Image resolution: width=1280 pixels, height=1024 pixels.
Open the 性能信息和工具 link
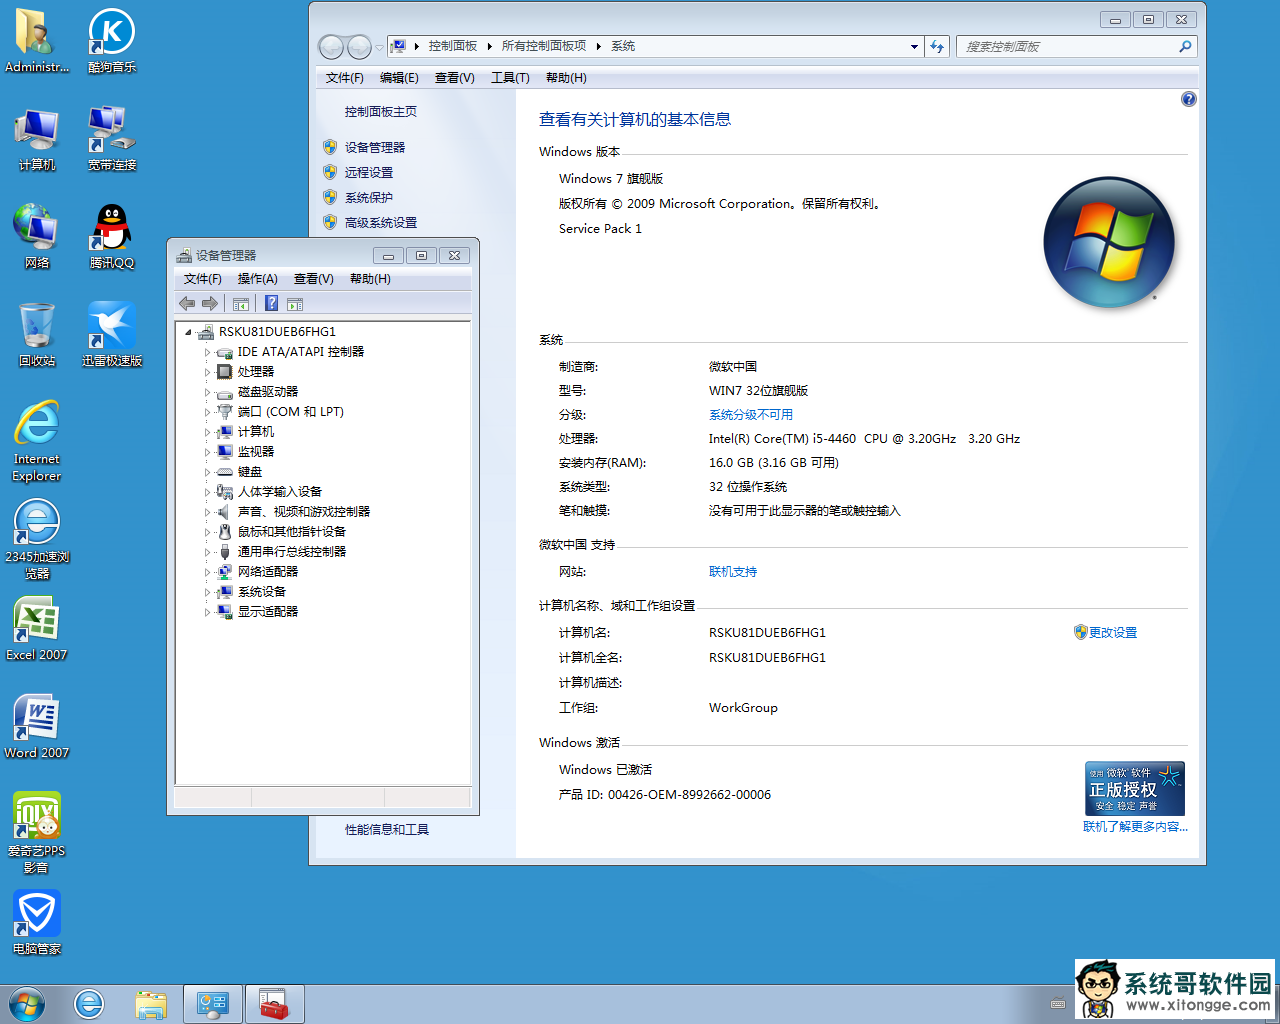387,830
